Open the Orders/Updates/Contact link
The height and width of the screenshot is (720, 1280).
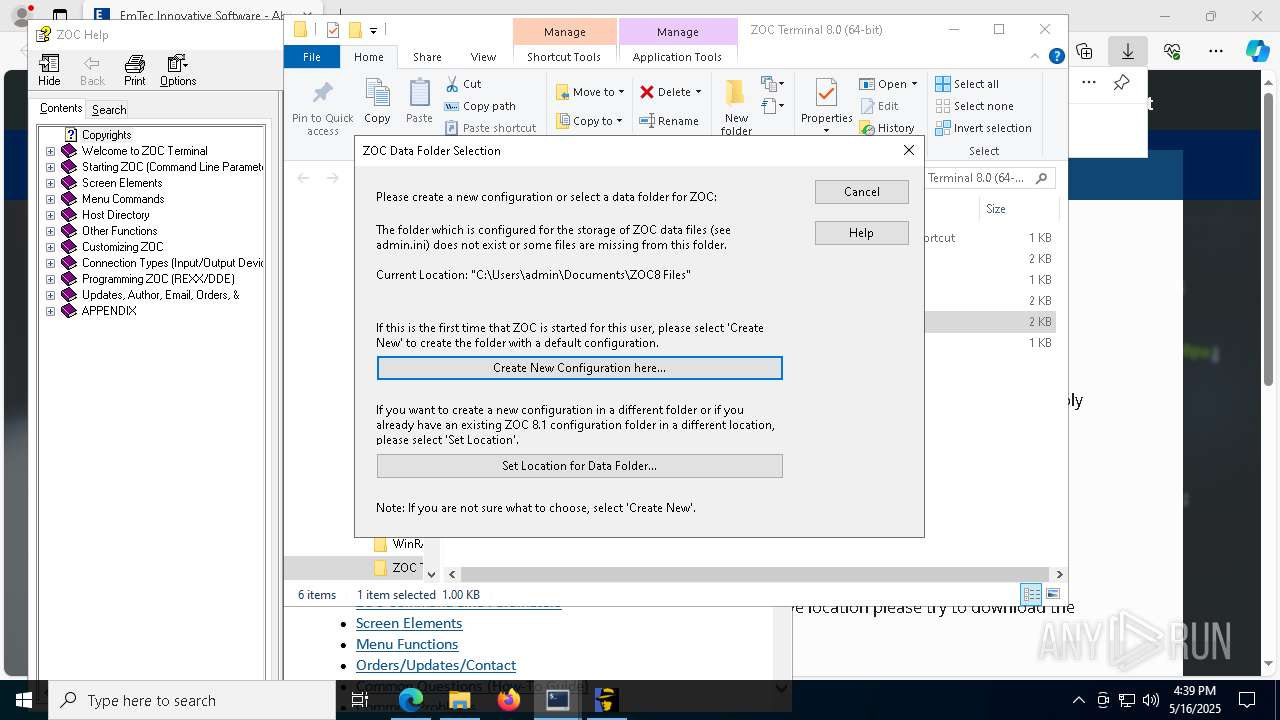[436, 665]
